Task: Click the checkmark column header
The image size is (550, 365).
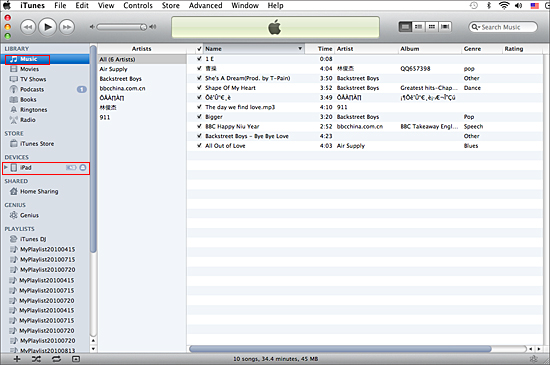Action: tap(199, 49)
